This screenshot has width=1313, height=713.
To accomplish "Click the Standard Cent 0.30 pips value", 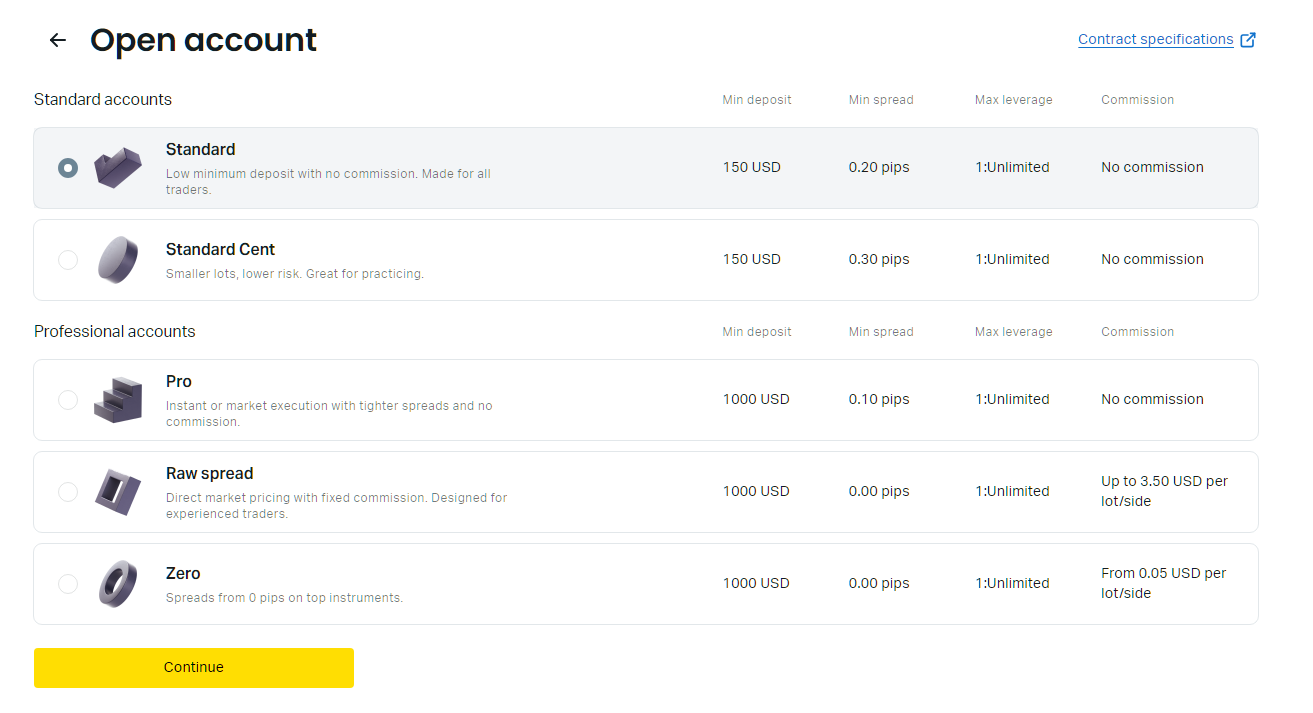I will tap(879, 259).
